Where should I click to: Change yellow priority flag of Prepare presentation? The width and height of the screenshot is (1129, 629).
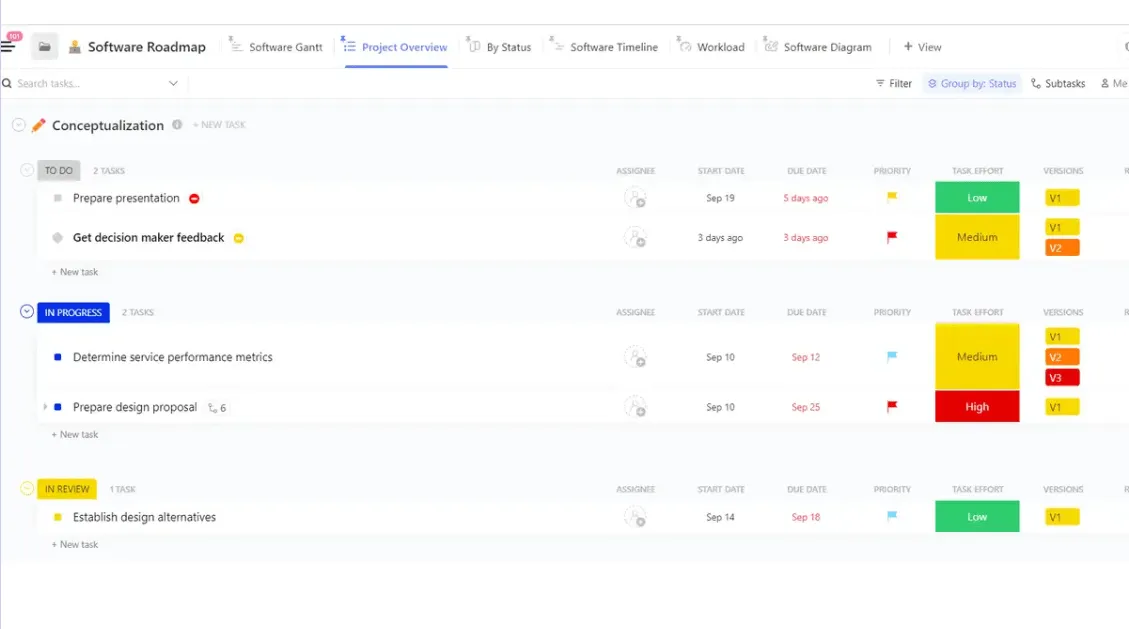(892, 197)
